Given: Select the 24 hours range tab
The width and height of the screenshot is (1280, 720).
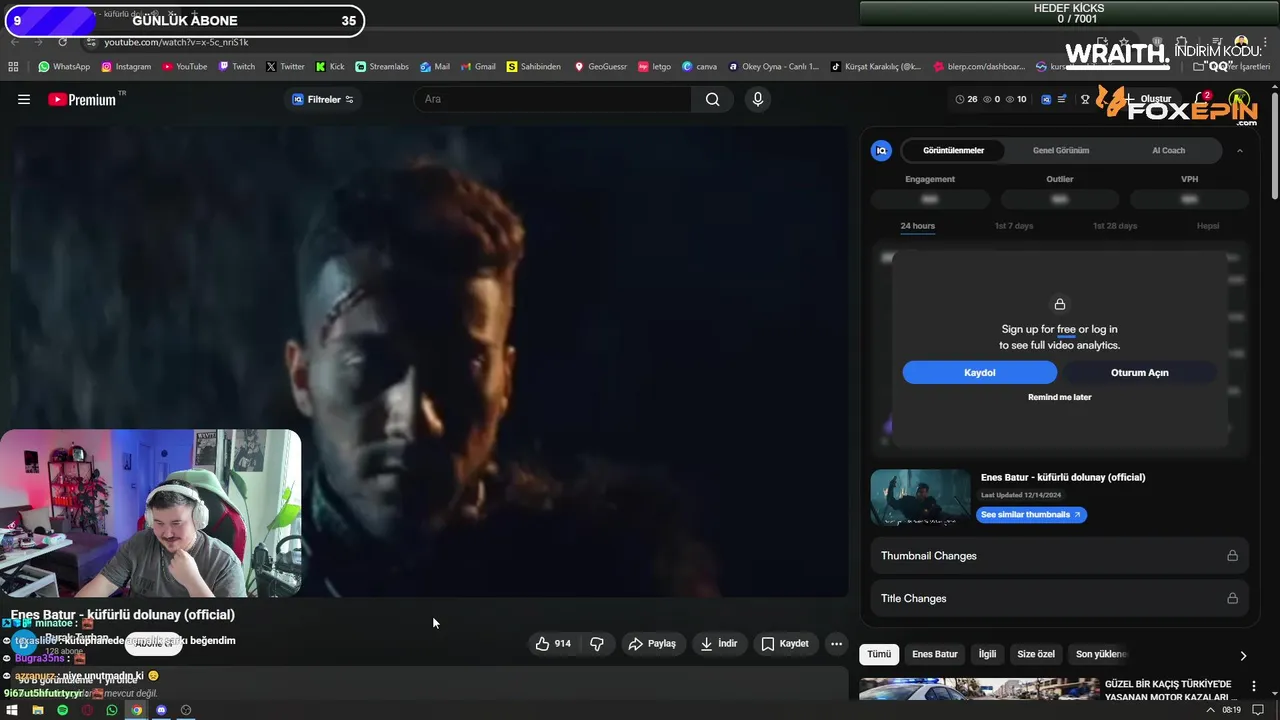Looking at the screenshot, I should pyautogui.click(x=917, y=226).
